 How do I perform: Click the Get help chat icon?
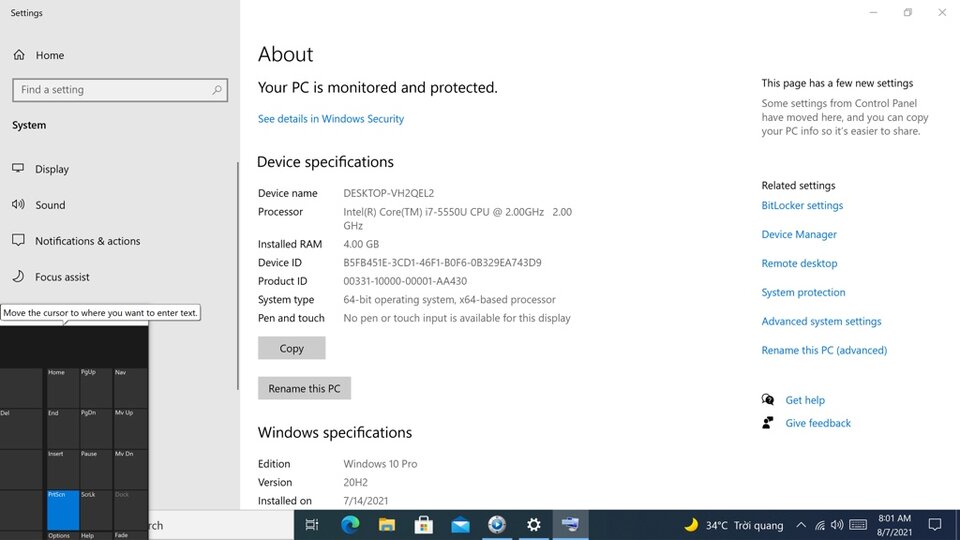pyautogui.click(x=768, y=400)
